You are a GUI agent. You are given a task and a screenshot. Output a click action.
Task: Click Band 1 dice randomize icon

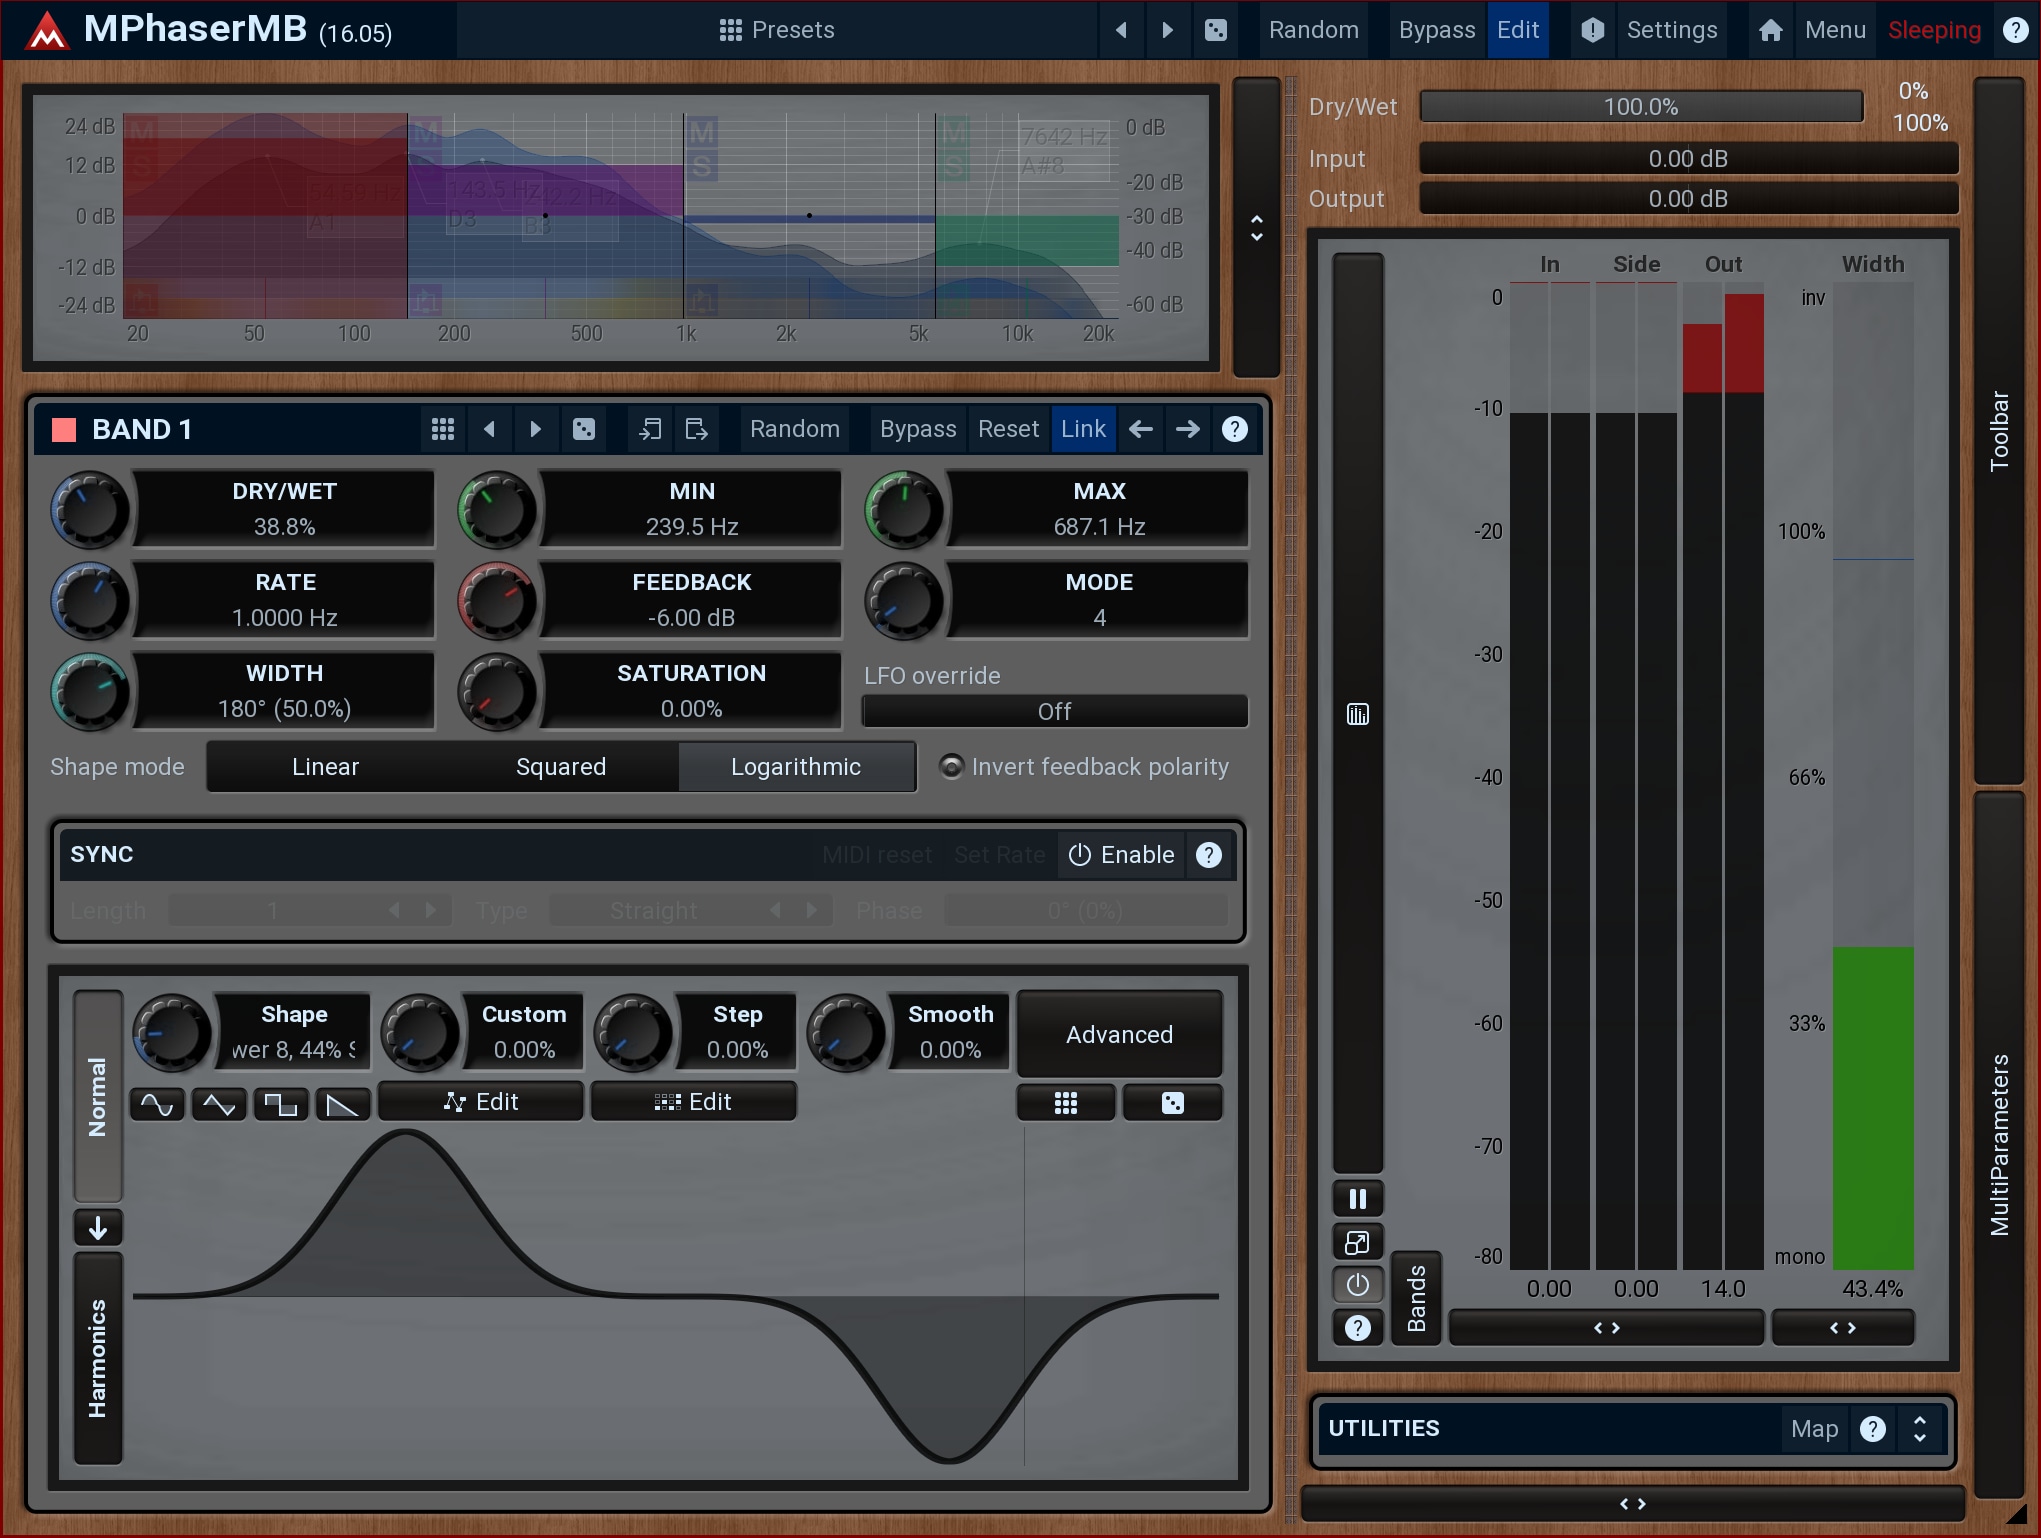coord(584,429)
